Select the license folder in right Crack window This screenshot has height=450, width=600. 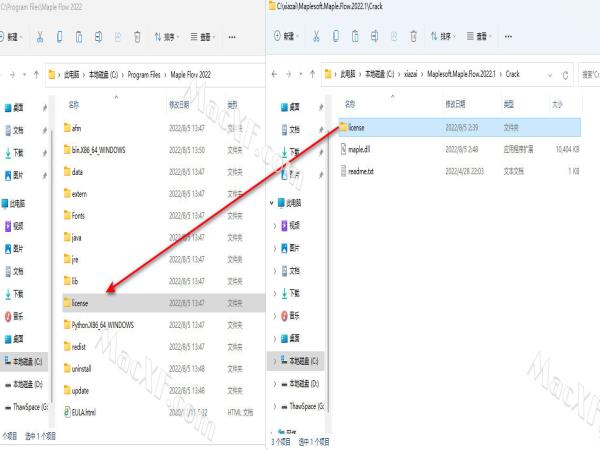coord(460,127)
